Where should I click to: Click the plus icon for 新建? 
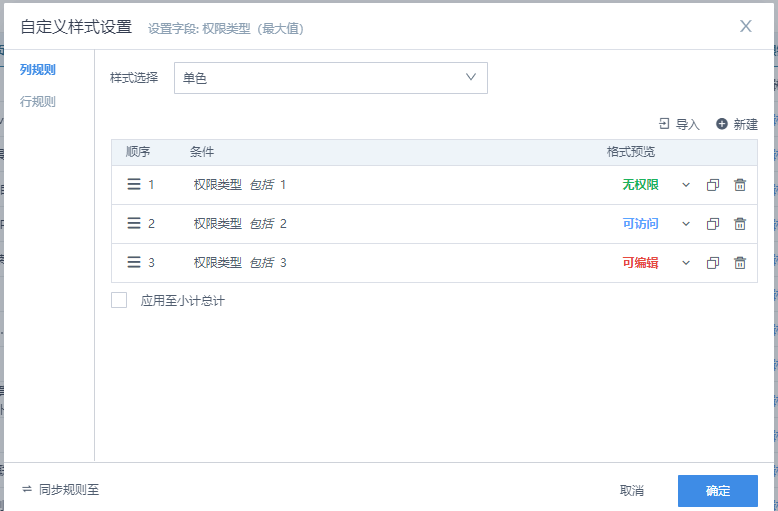pos(722,124)
